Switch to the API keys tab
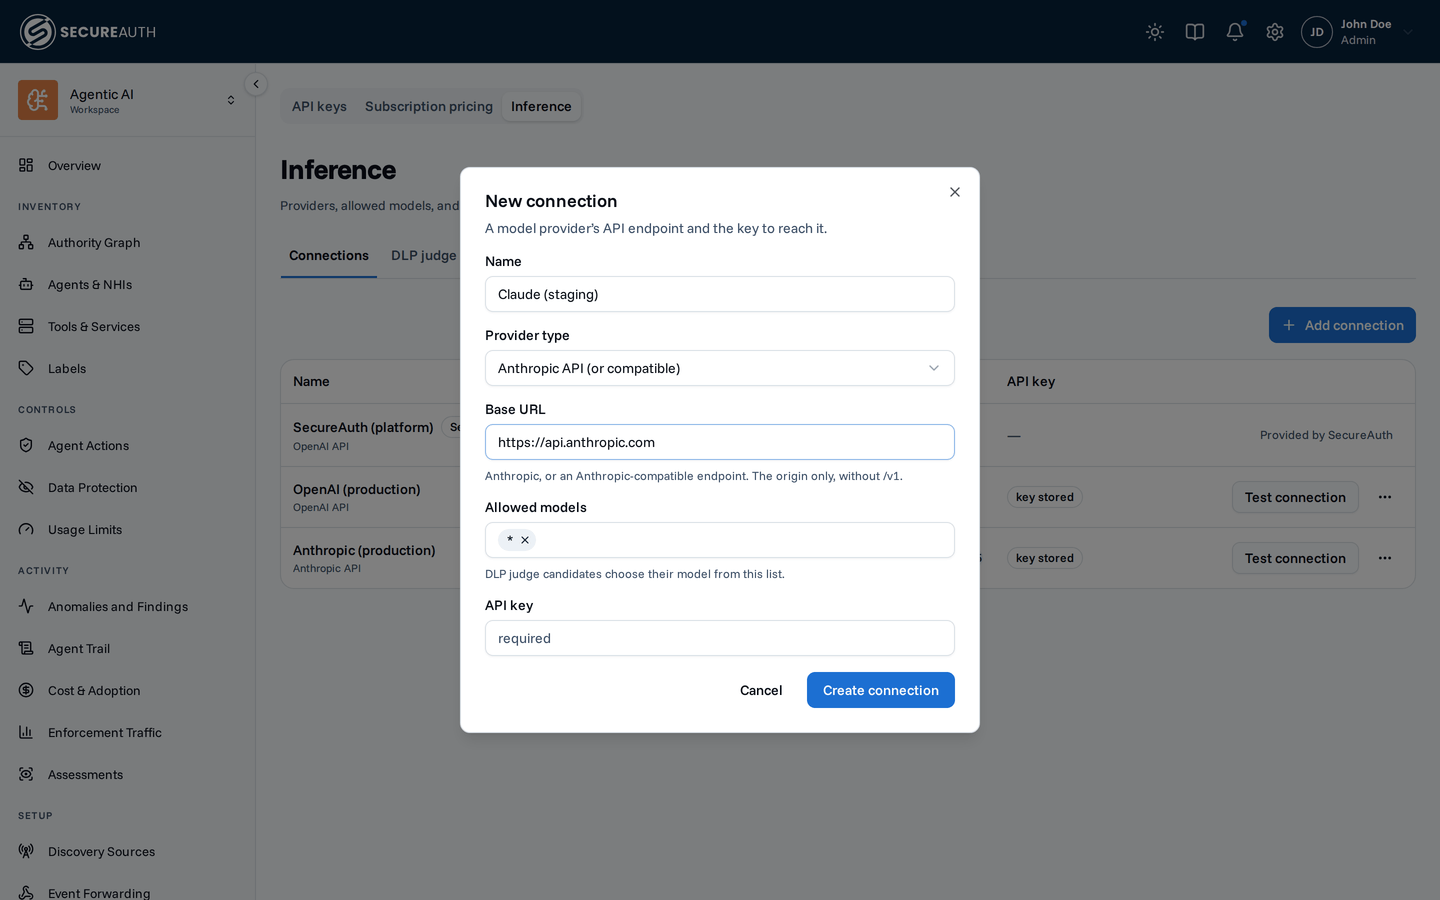Image resolution: width=1440 pixels, height=900 pixels. coord(319,106)
